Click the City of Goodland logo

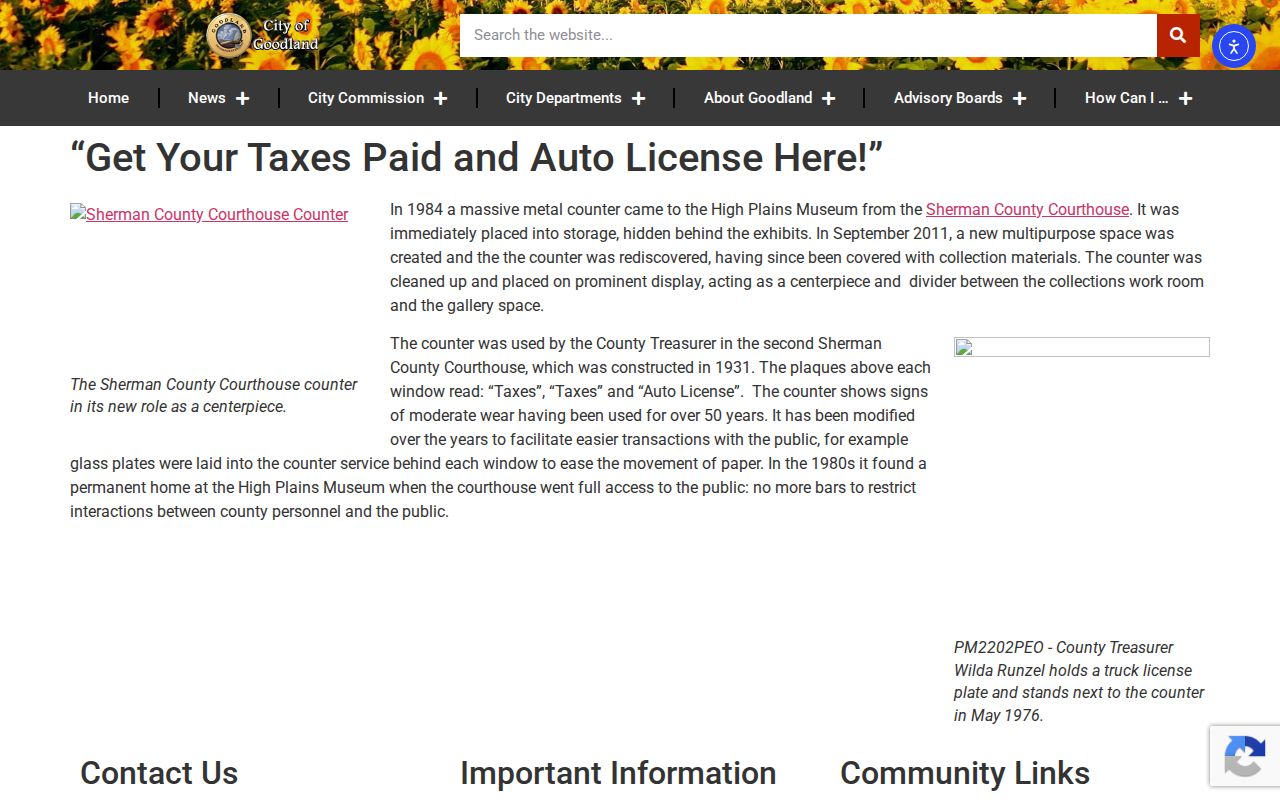pyautogui.click(x=262, y=35)
